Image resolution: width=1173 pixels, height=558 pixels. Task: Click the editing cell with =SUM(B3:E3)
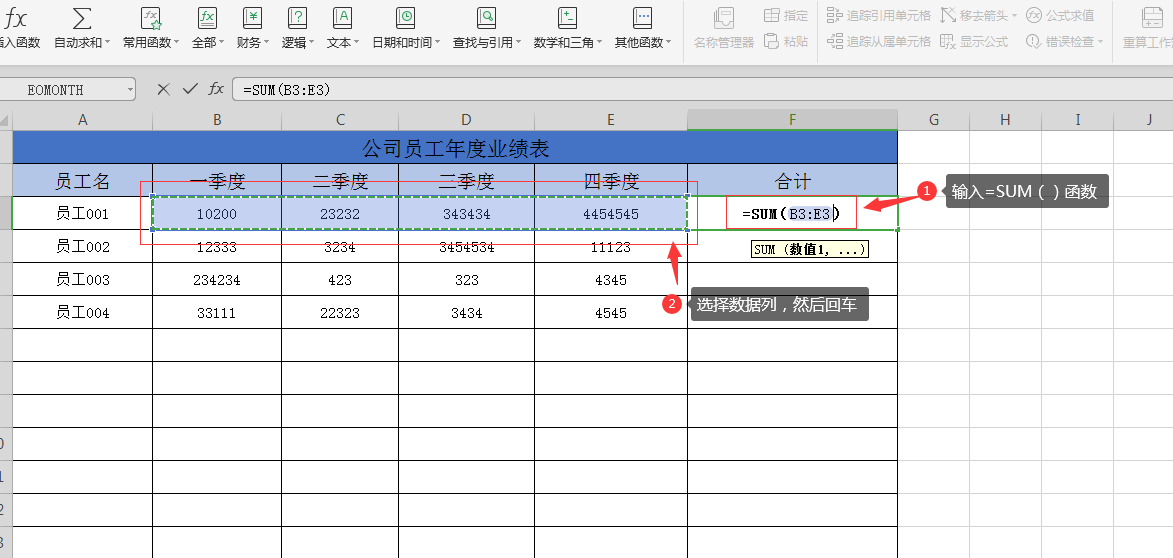tap(792, 213)
